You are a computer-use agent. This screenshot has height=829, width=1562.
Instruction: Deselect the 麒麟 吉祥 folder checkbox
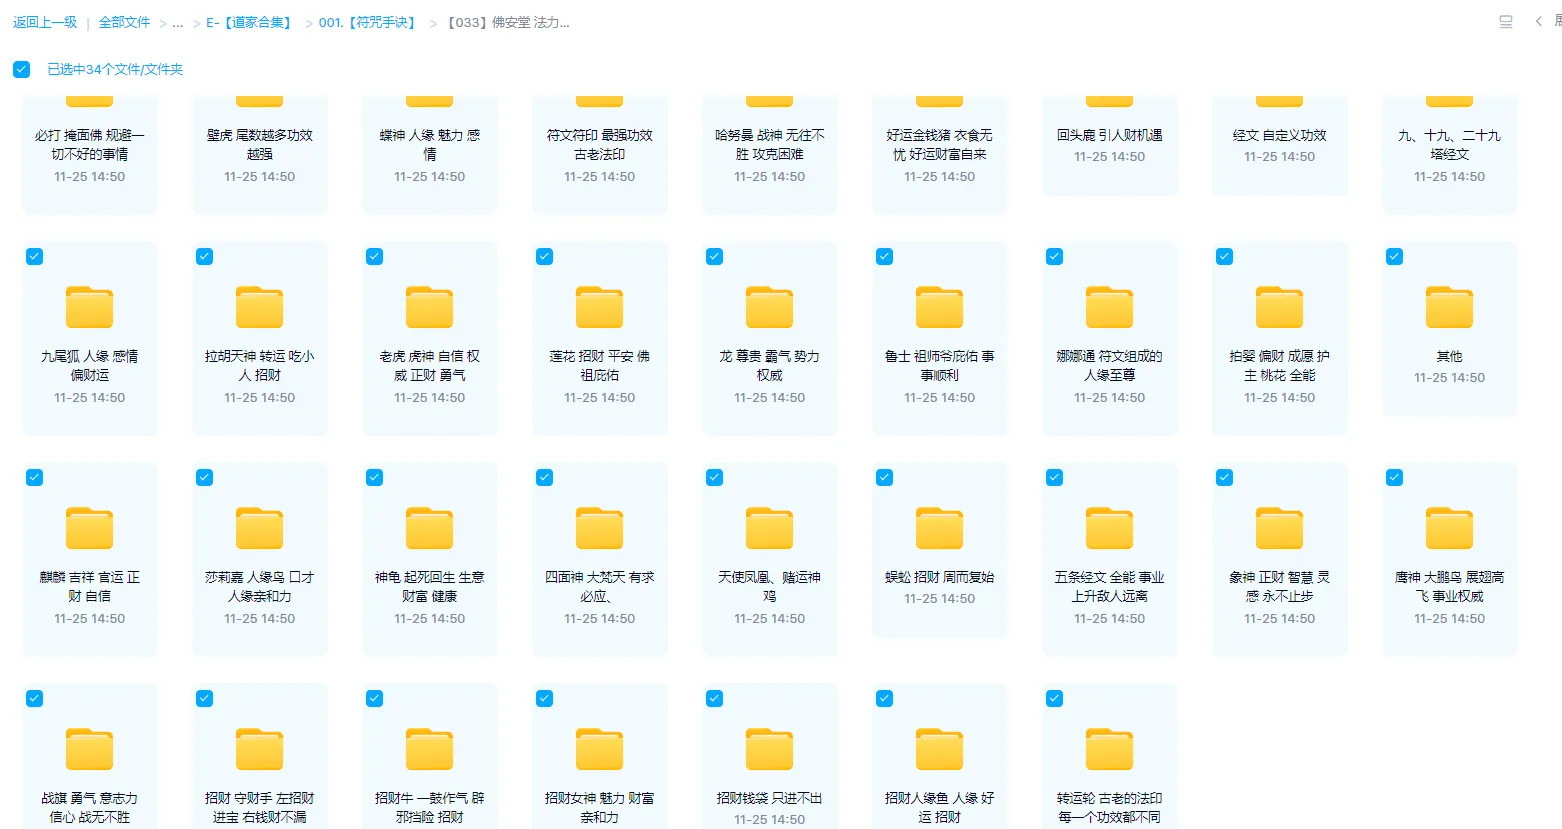(34, 477)
